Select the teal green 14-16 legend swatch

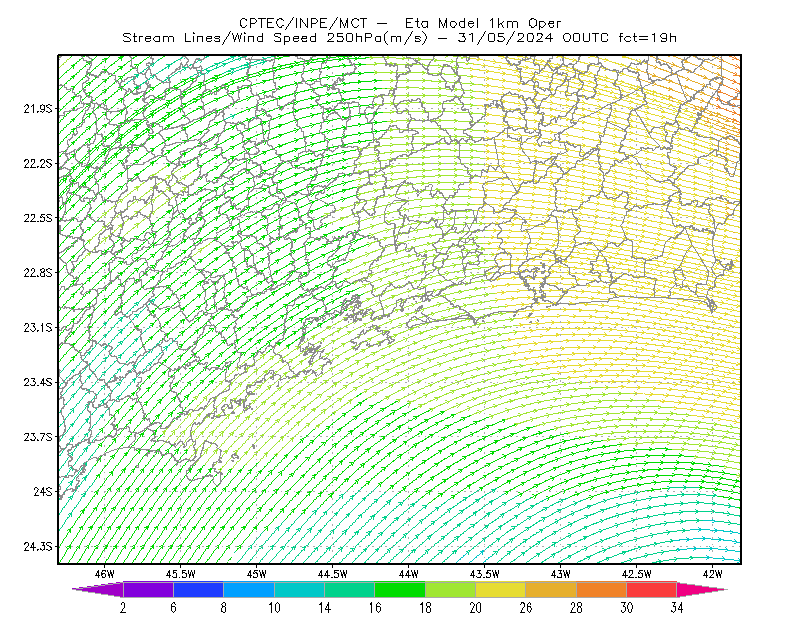[x=349, y=589]
